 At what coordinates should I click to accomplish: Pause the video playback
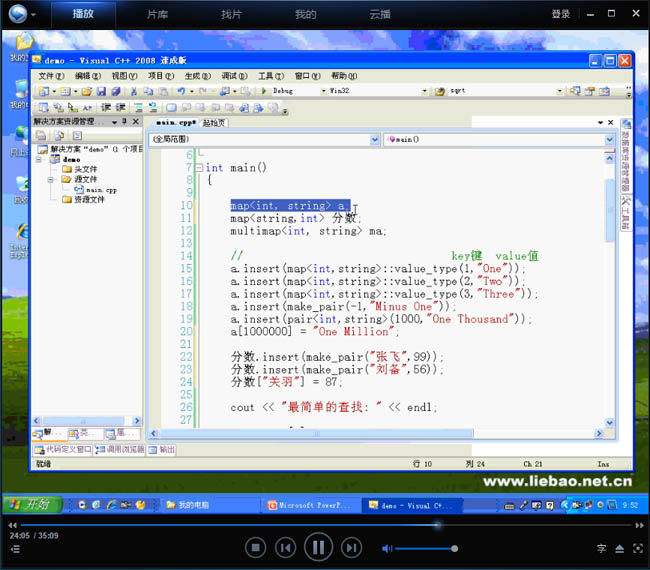[x=318, y=547]
